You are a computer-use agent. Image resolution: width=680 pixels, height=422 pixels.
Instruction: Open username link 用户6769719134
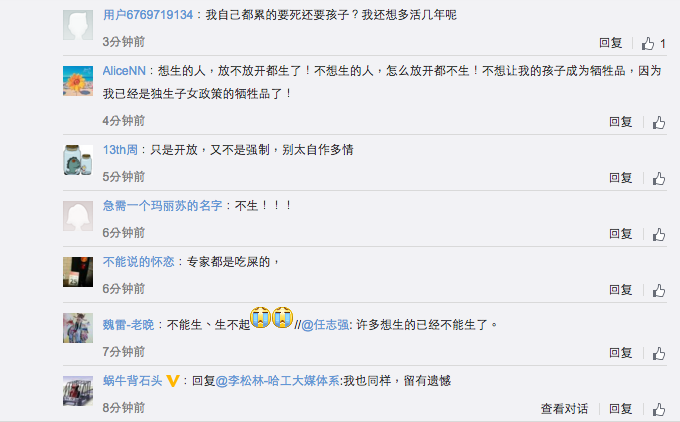tap(148, 15)
